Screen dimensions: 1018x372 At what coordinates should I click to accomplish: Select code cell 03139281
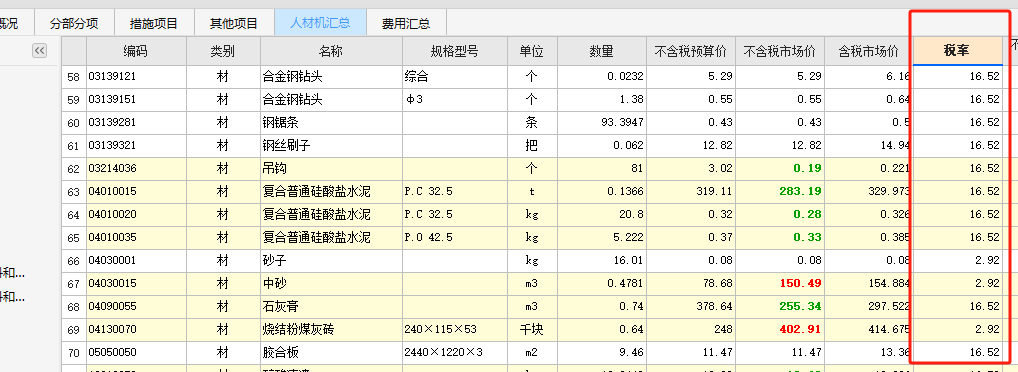pyautogui.click(x=136, y=122)
